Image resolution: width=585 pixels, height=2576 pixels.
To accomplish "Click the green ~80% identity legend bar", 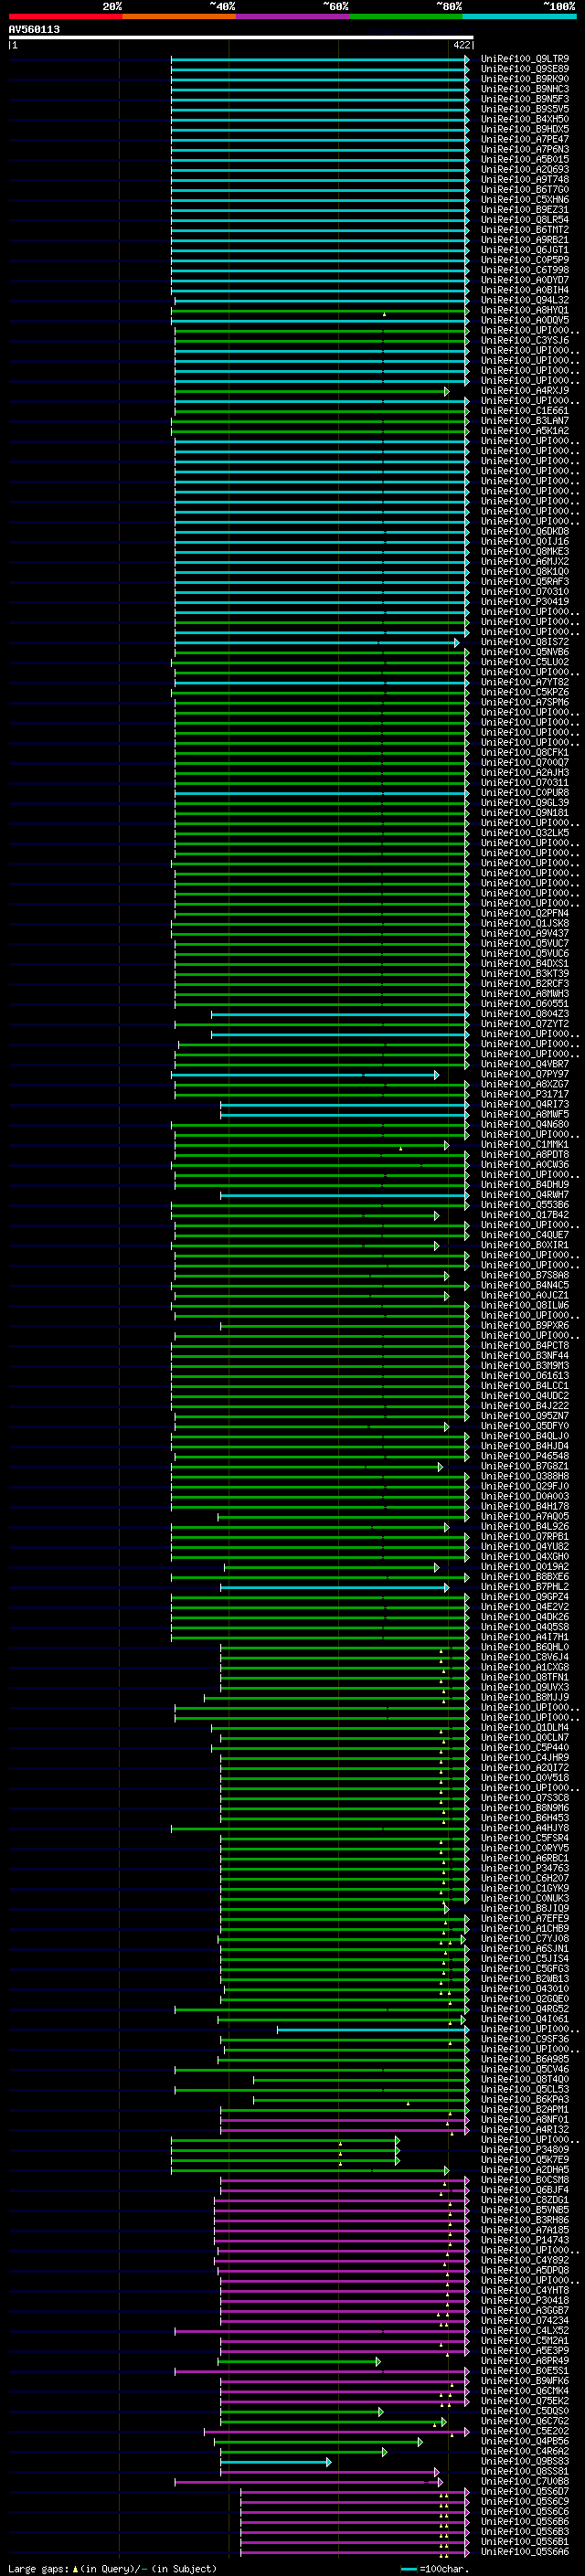I will [x=406, y=17].
